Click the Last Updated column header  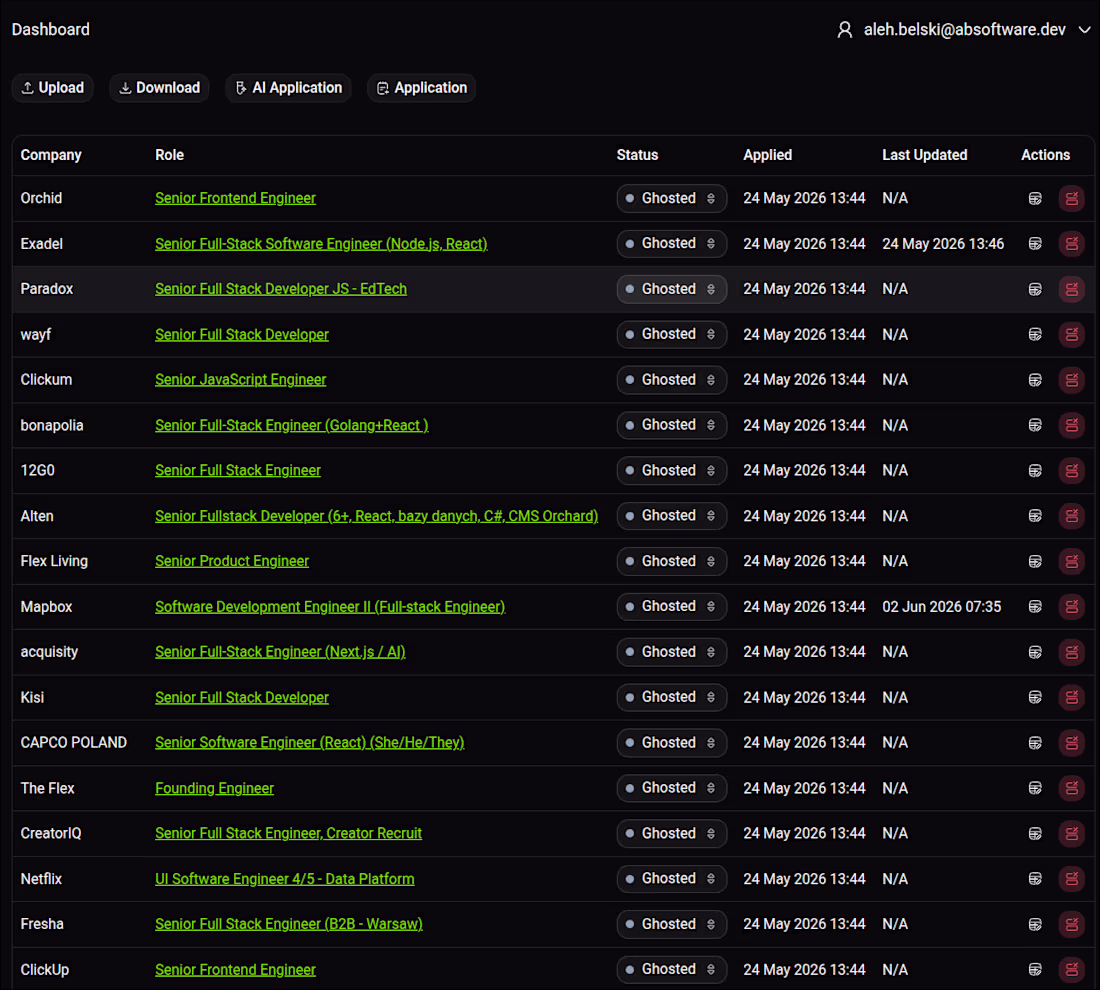pos(925,155)
